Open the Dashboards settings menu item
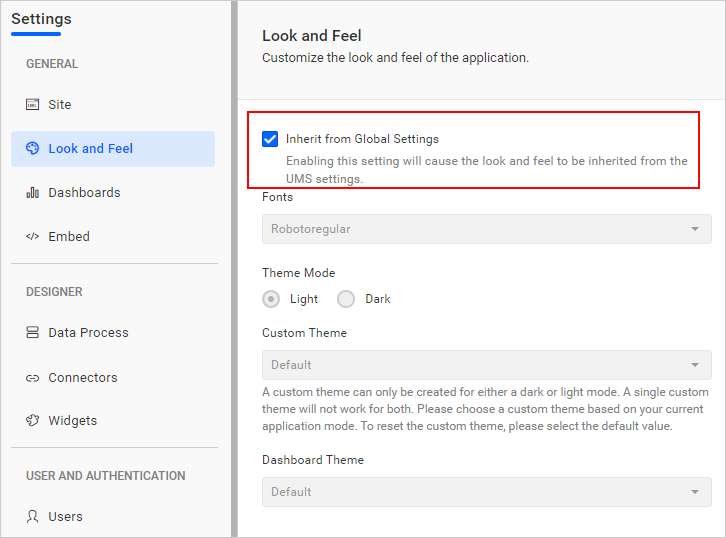The height and width of the screenshot is (538, 726). pyautogui.click(x=84, y=193)
